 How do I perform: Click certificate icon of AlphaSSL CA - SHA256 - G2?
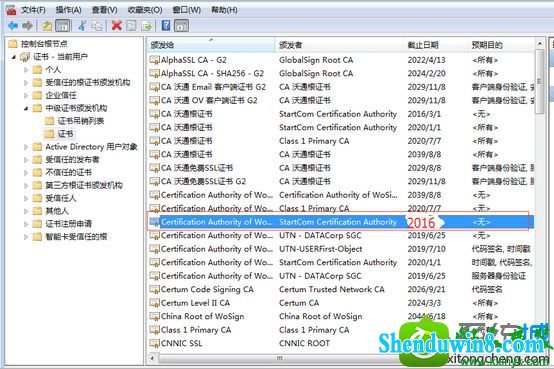[154, 74]
